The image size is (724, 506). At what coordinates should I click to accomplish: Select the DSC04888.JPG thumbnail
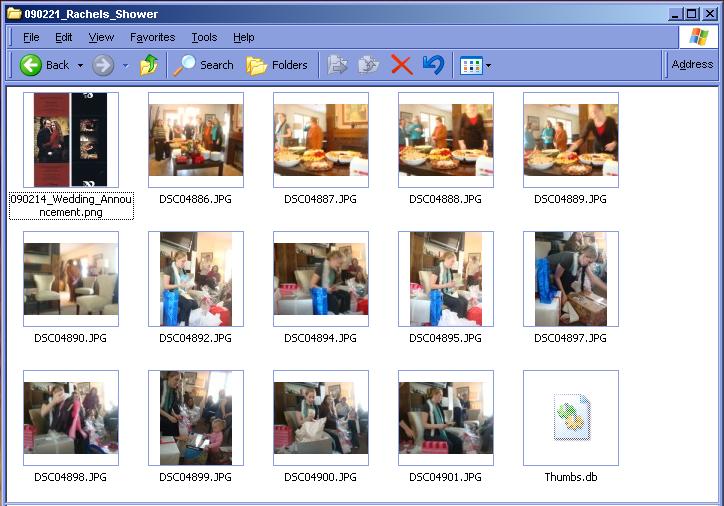(446, 139)
